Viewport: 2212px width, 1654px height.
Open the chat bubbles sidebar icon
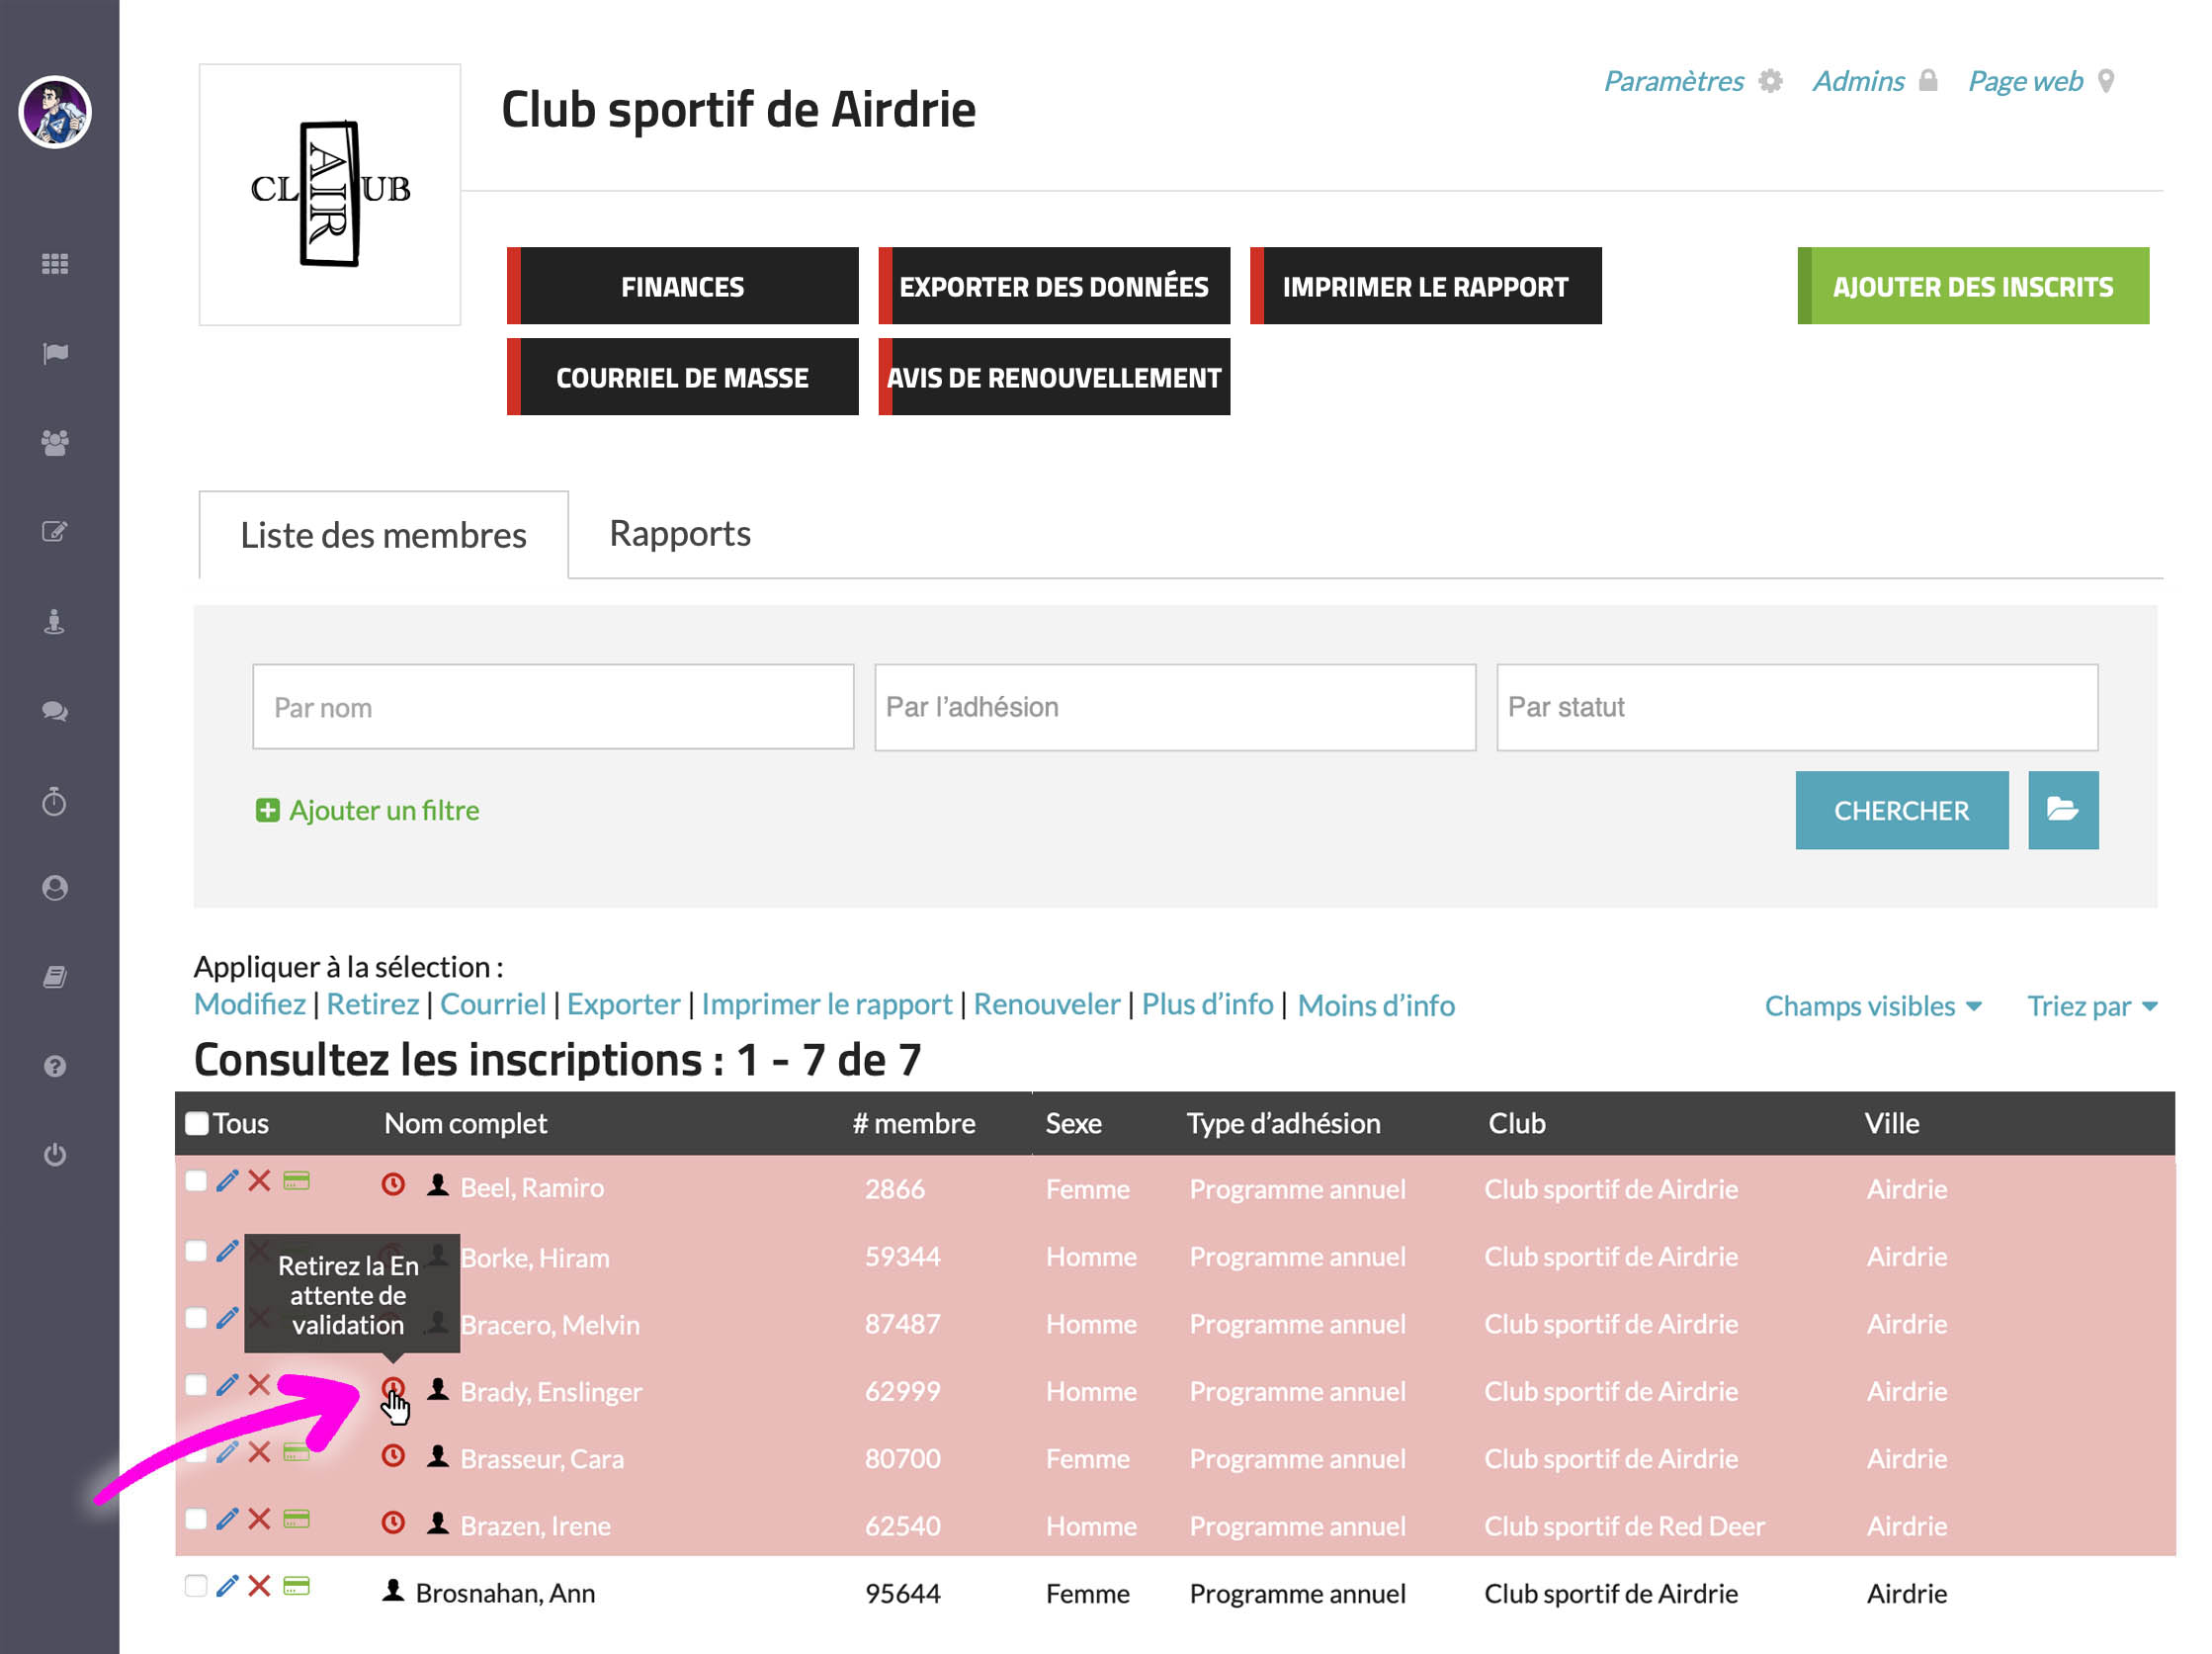pos(55,711)
